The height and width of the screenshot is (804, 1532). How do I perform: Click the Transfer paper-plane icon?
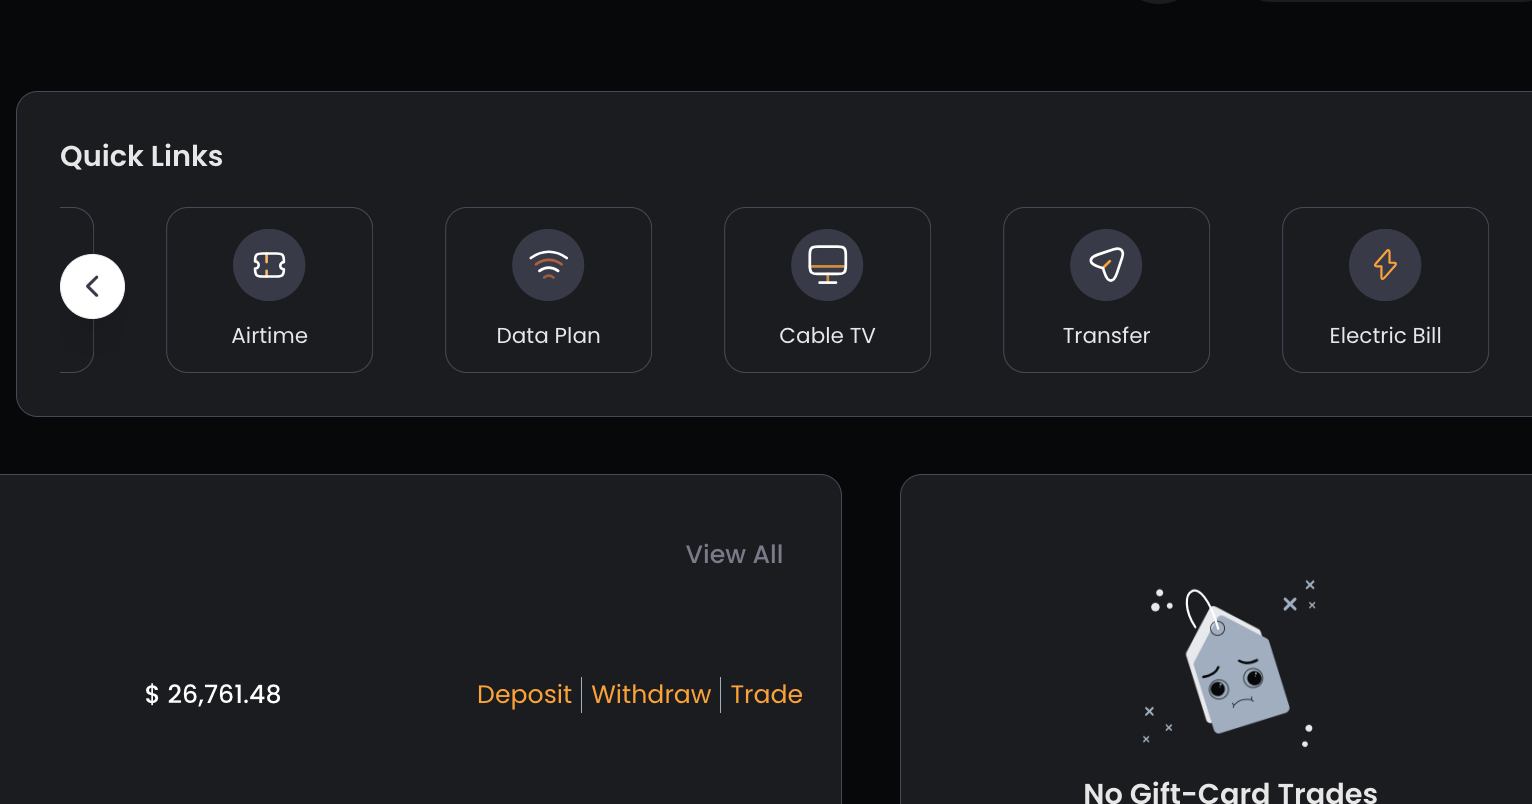tap(1106, 265)
